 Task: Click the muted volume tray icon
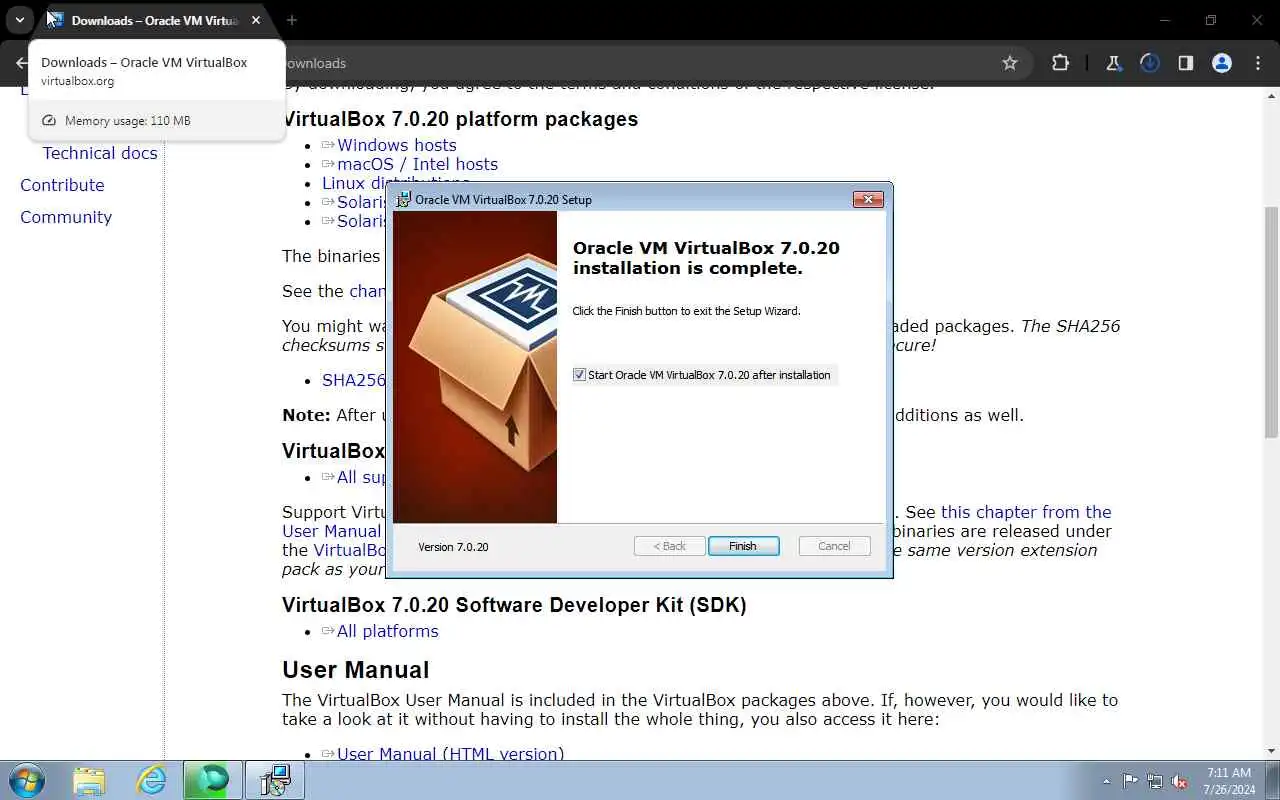click(x=1180, y=781)
